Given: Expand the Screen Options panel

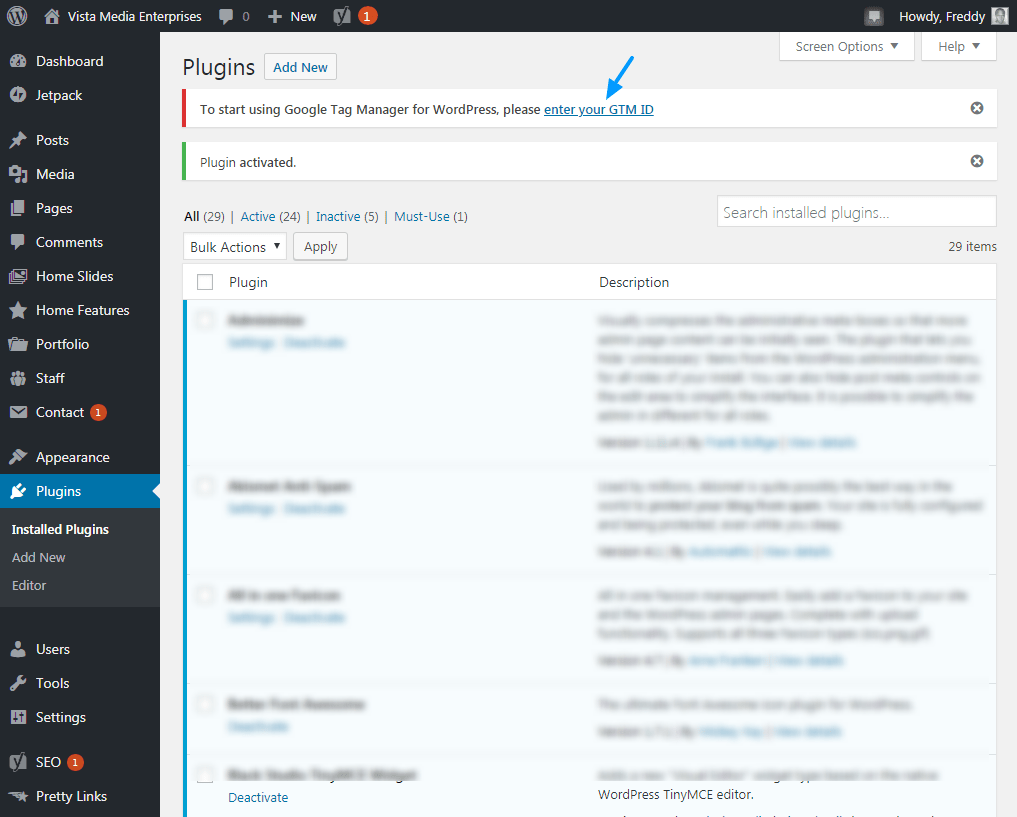Looking at the screenshot, I should (846, 47).
